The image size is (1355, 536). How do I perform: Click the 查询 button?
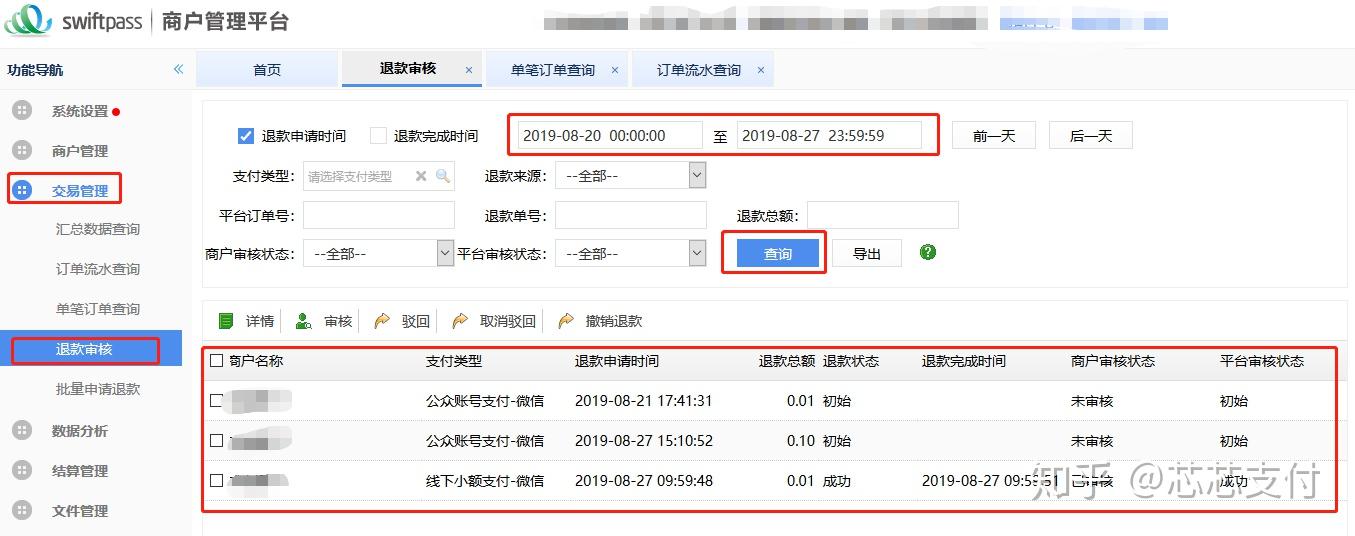click(x=778, y=254)
